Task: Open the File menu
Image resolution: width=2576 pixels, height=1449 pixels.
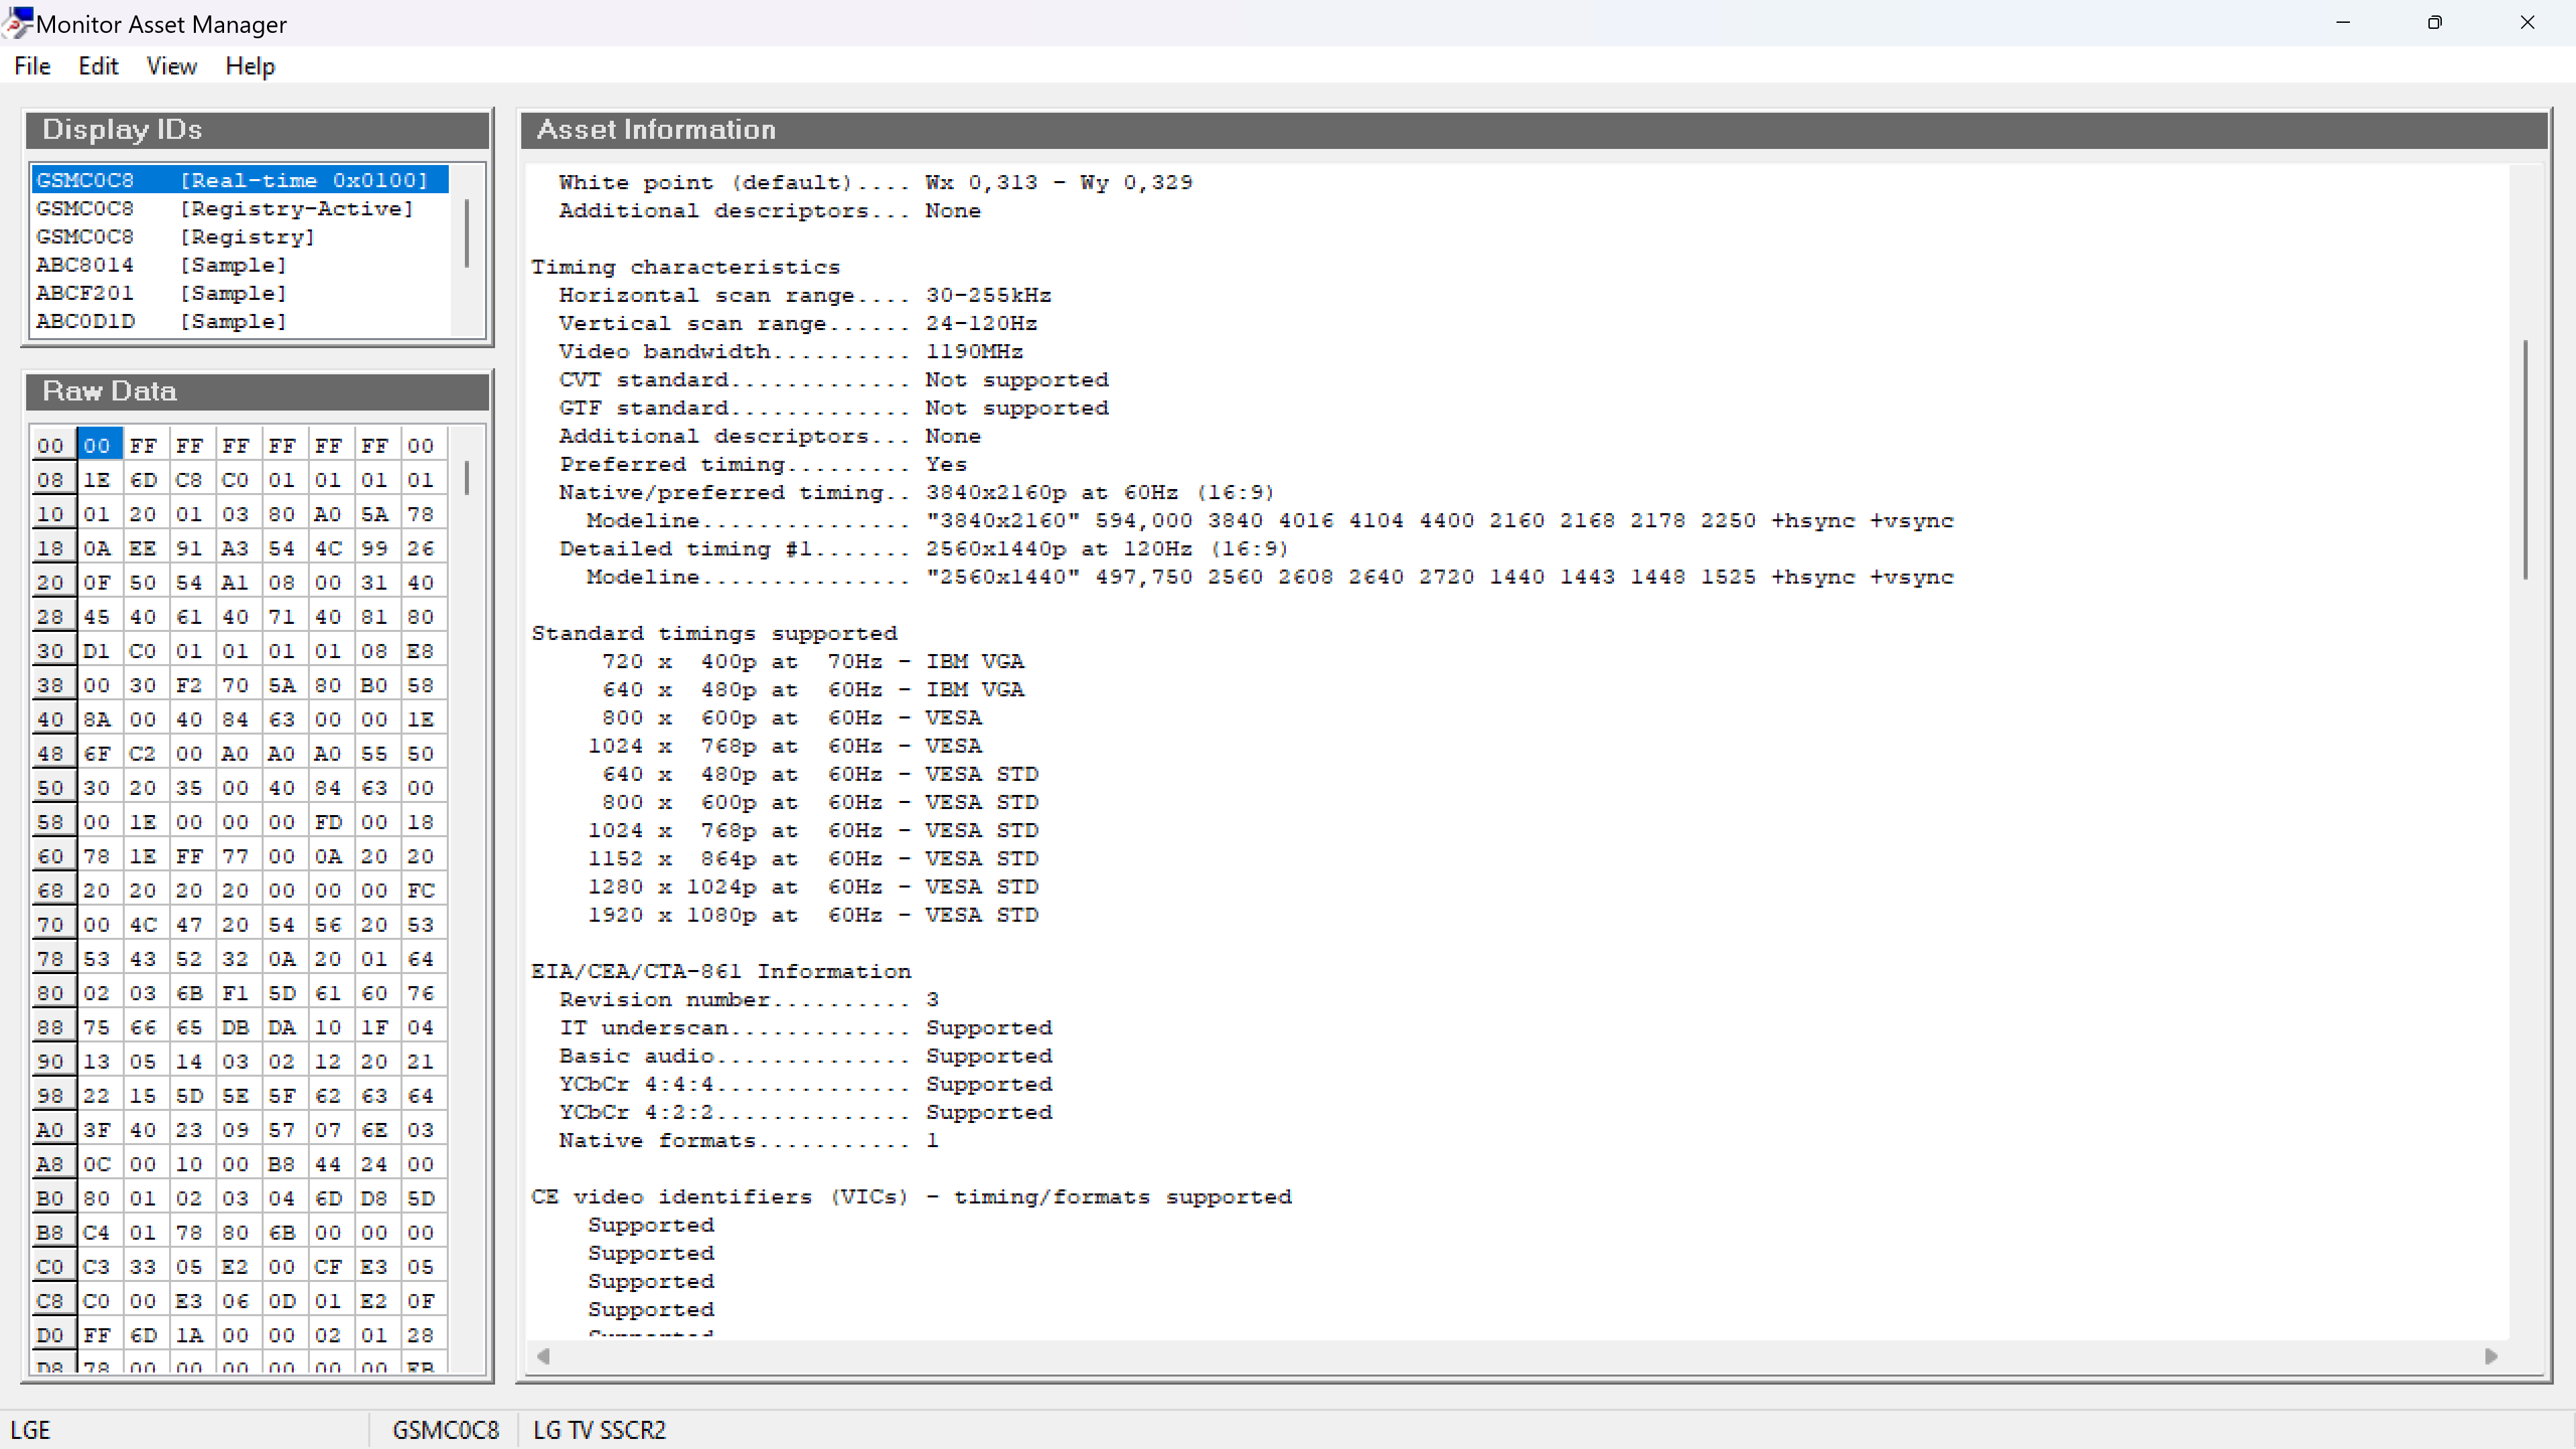Action: point(32,66)
